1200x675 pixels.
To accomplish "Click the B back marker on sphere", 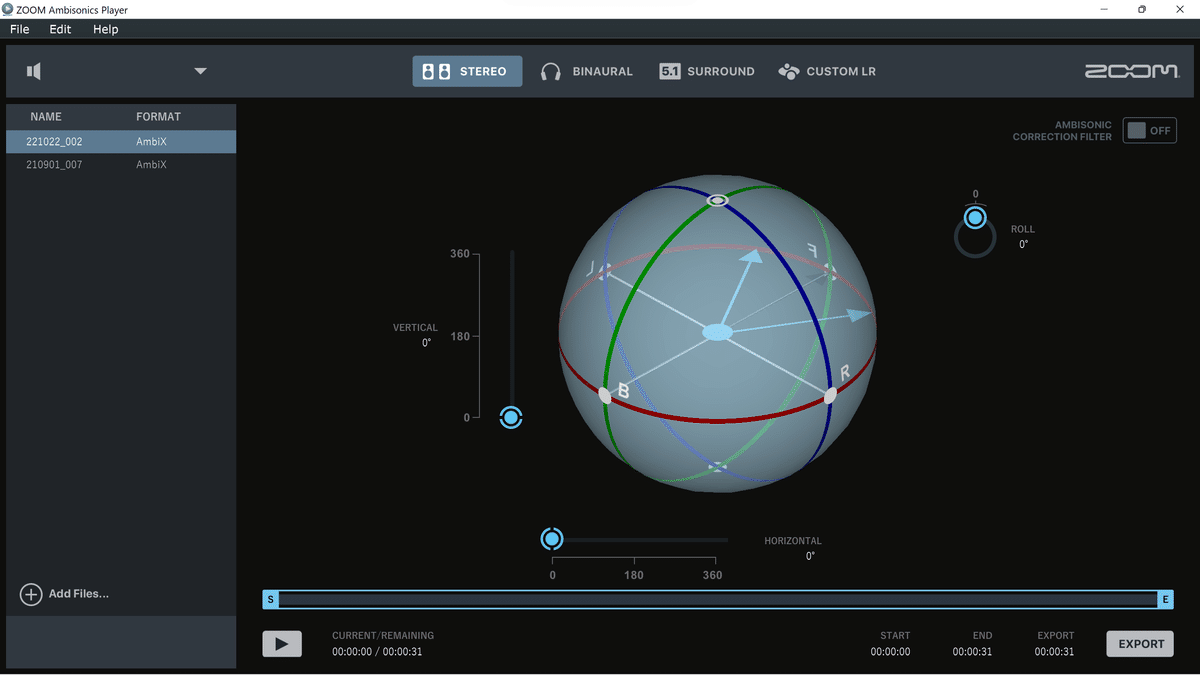I will click(605, 395).
